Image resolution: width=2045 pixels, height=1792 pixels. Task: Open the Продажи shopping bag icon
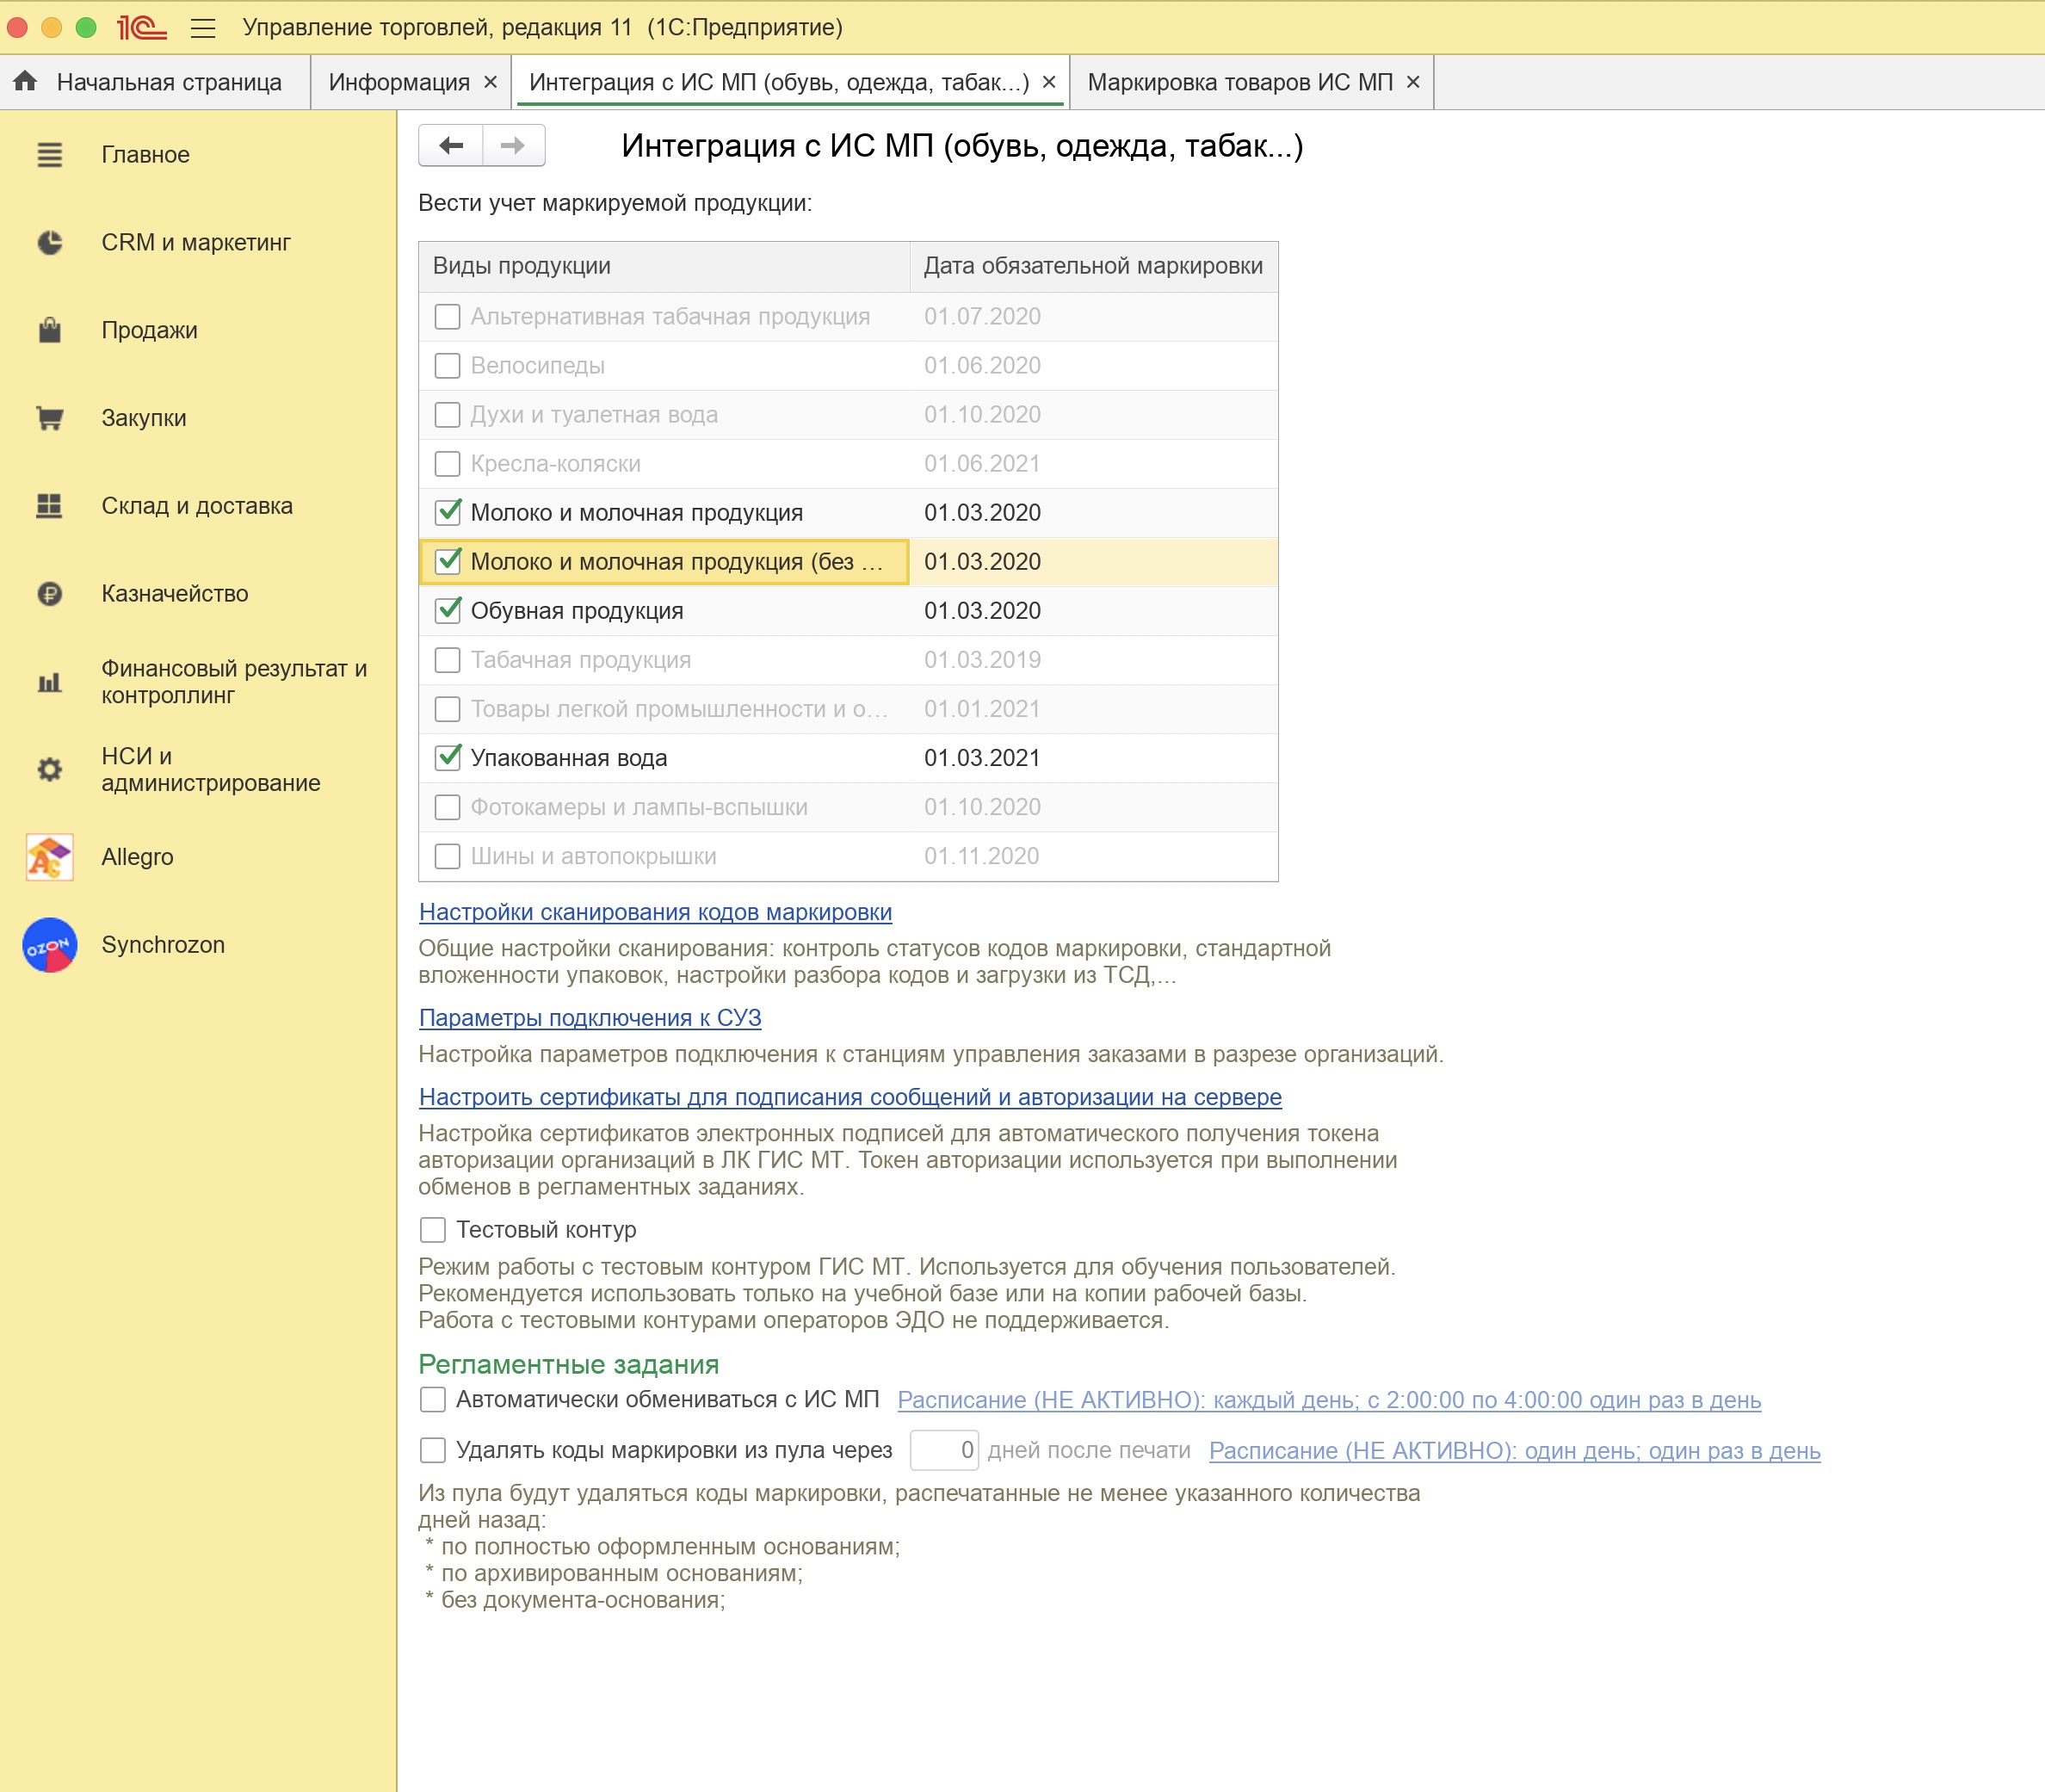click(x=49, y=330)
